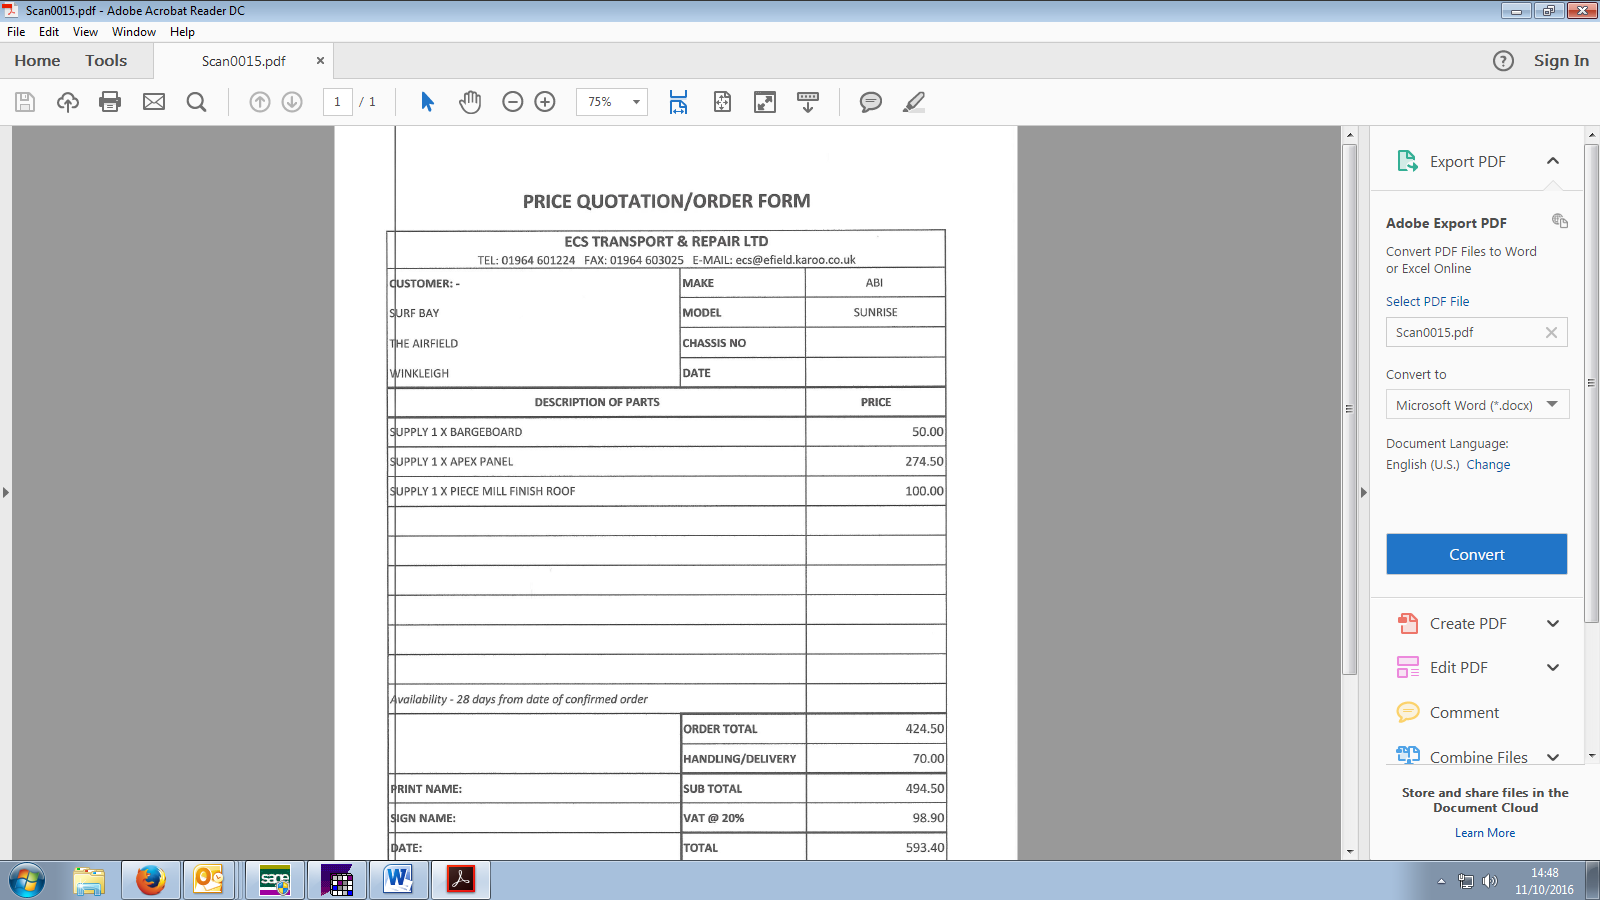Open the Window menu
The height and width of the screenshot is (900, 1600).
(x=134, y=32)
